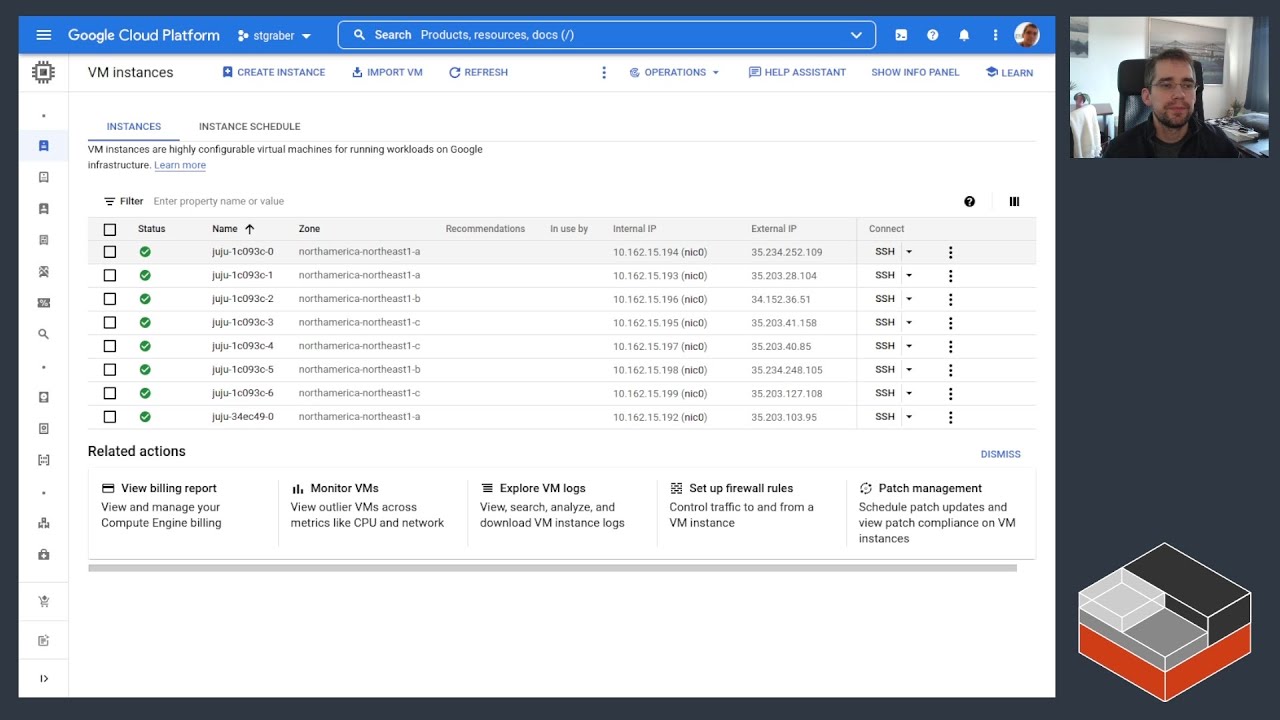
Task: Expand SSH options for juju-1c093c-2
Action: pos(909,299)
